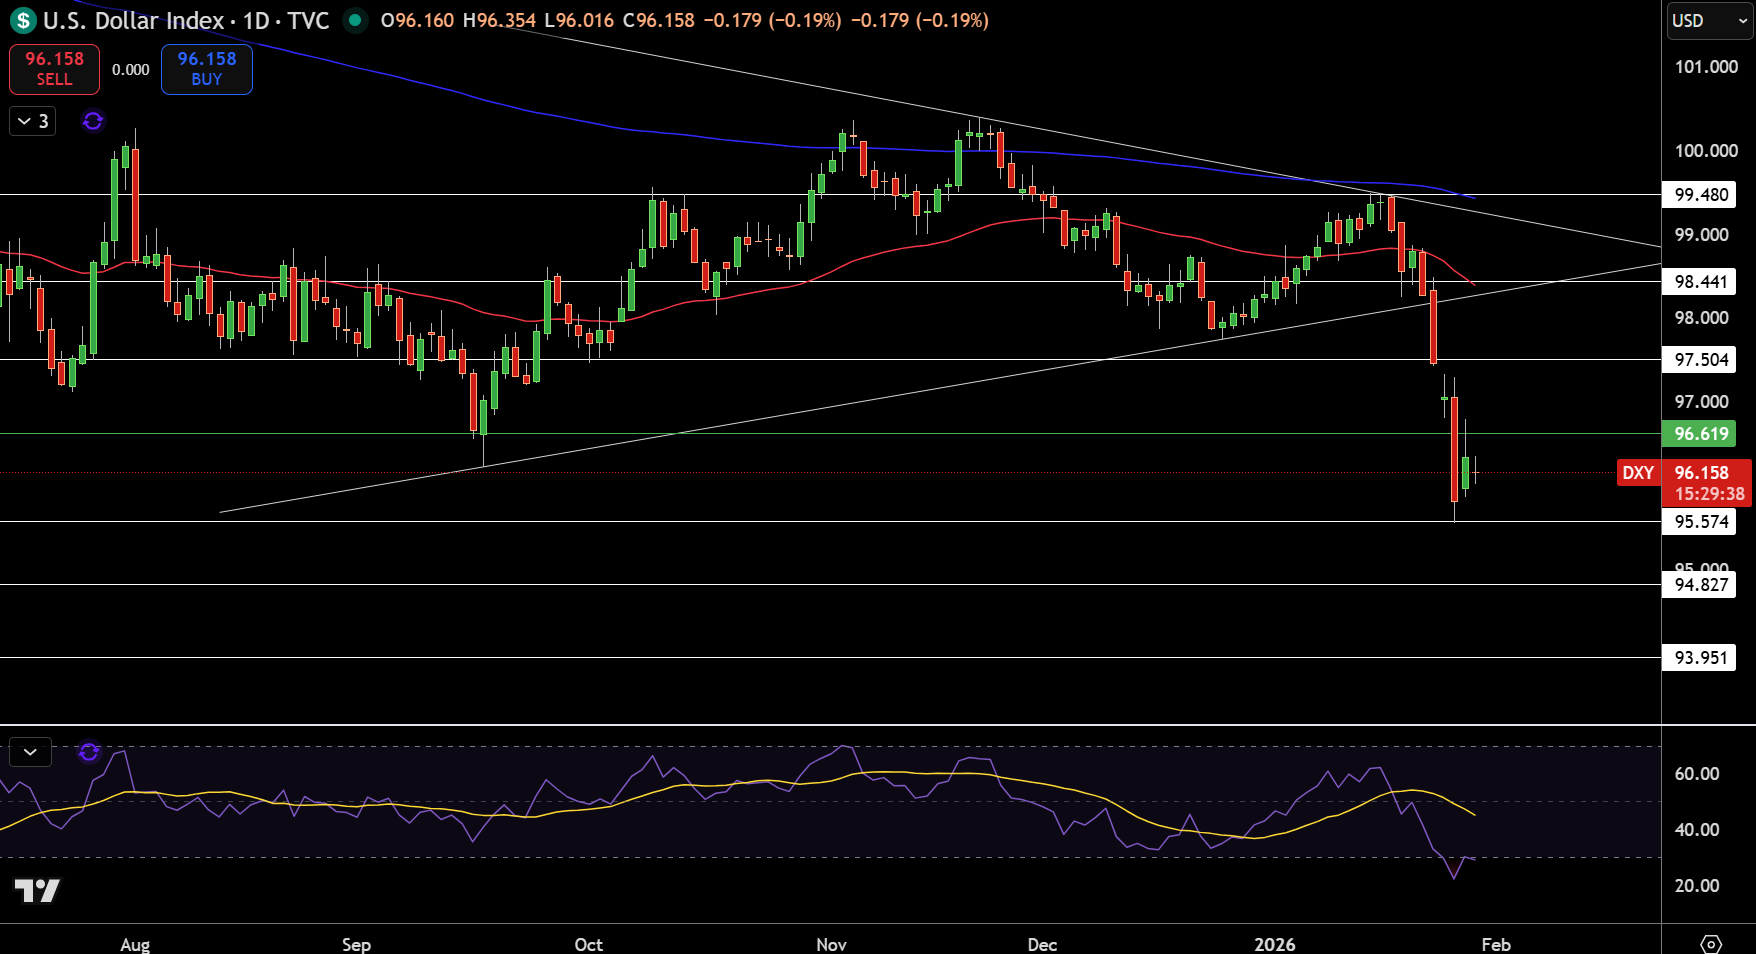Click the RSI scale value 40.00

[1697, 830]
